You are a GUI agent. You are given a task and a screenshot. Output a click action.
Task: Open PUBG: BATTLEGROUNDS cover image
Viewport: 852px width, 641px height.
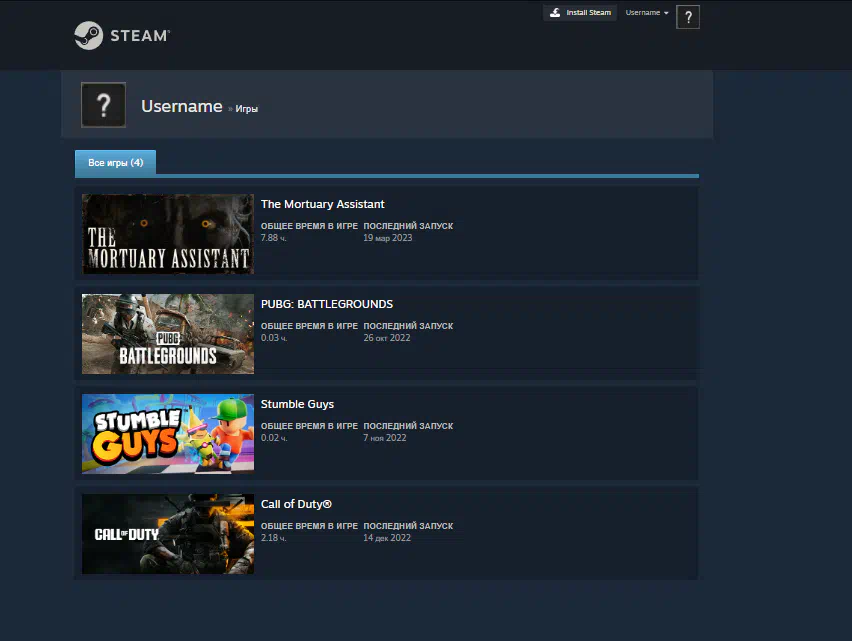pos(168,334)
